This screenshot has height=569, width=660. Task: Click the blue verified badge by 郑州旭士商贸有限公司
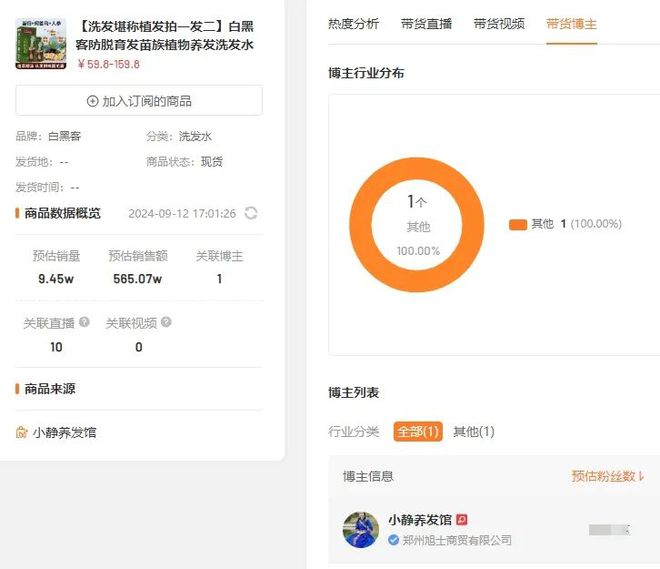point(394,540)
